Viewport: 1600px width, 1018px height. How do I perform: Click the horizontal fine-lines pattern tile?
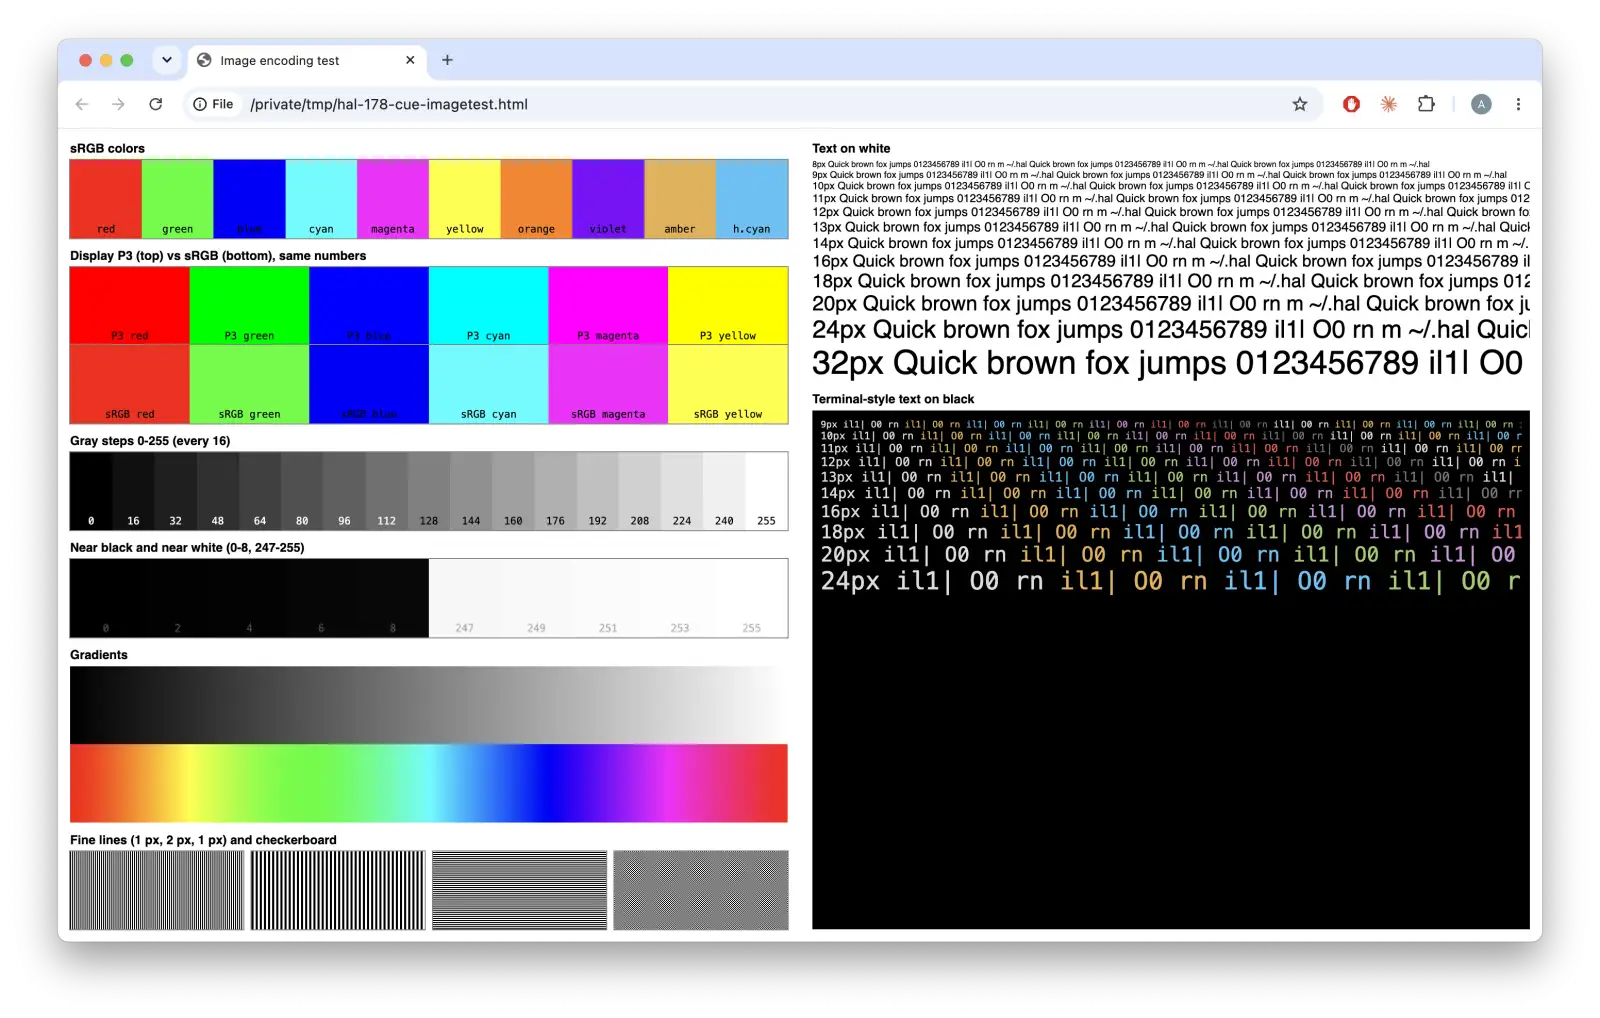pos(520,890)
